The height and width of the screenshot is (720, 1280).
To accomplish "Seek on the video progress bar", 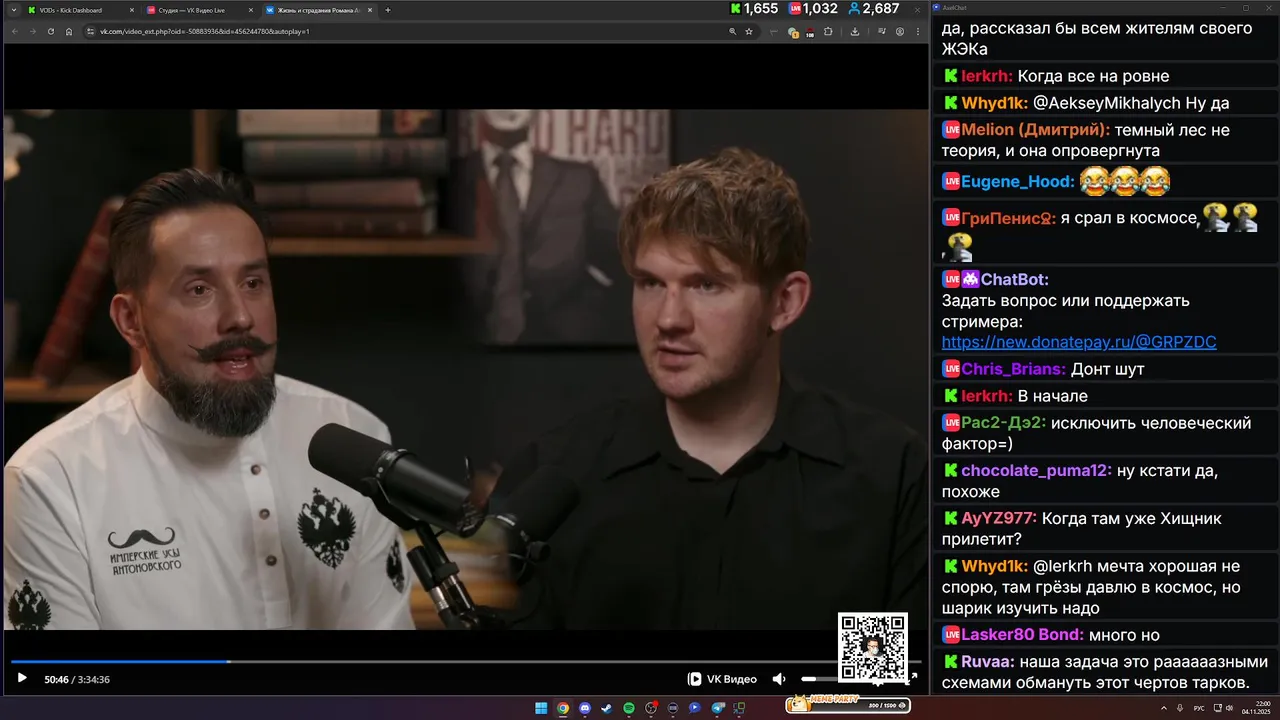I will (466, 661).
